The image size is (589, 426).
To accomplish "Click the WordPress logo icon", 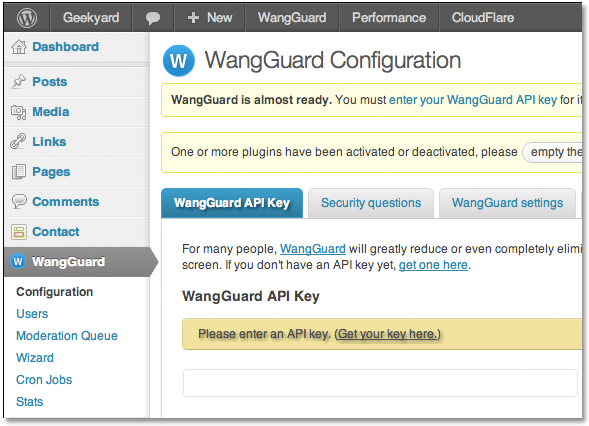I will pyautogui.click(x=27, y=18).
